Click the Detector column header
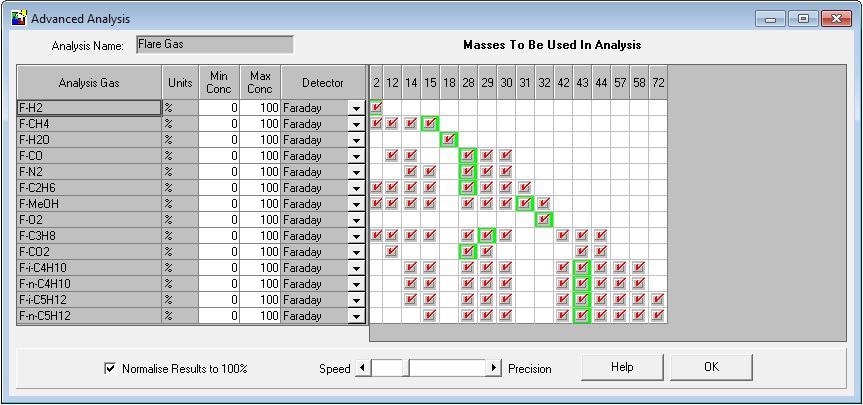The width and height of the screenshot is (863, 405). point(323,83)
